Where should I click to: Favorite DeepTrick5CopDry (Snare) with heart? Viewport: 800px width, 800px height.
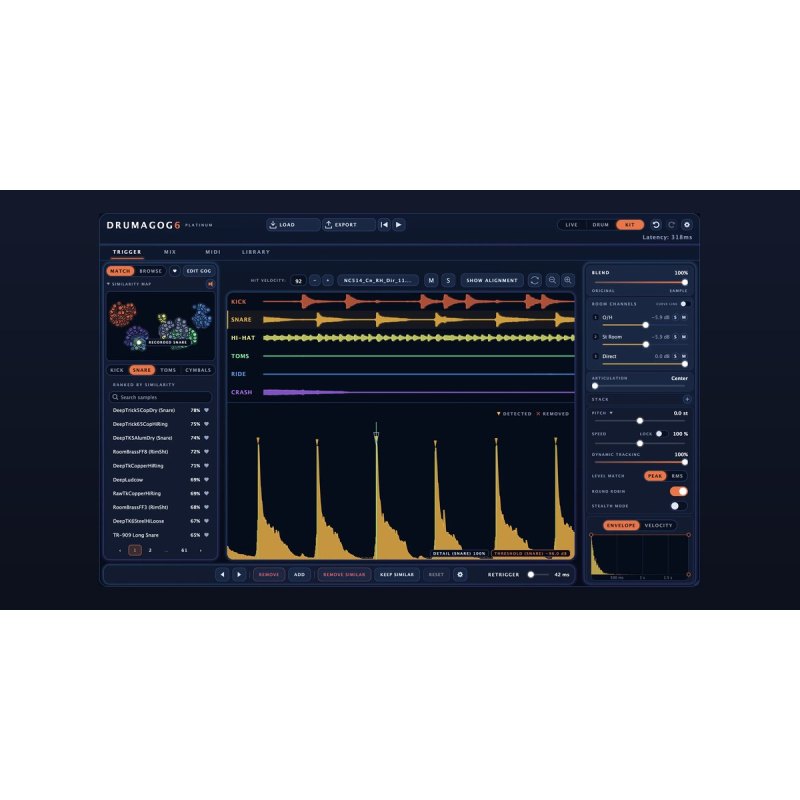207,410
